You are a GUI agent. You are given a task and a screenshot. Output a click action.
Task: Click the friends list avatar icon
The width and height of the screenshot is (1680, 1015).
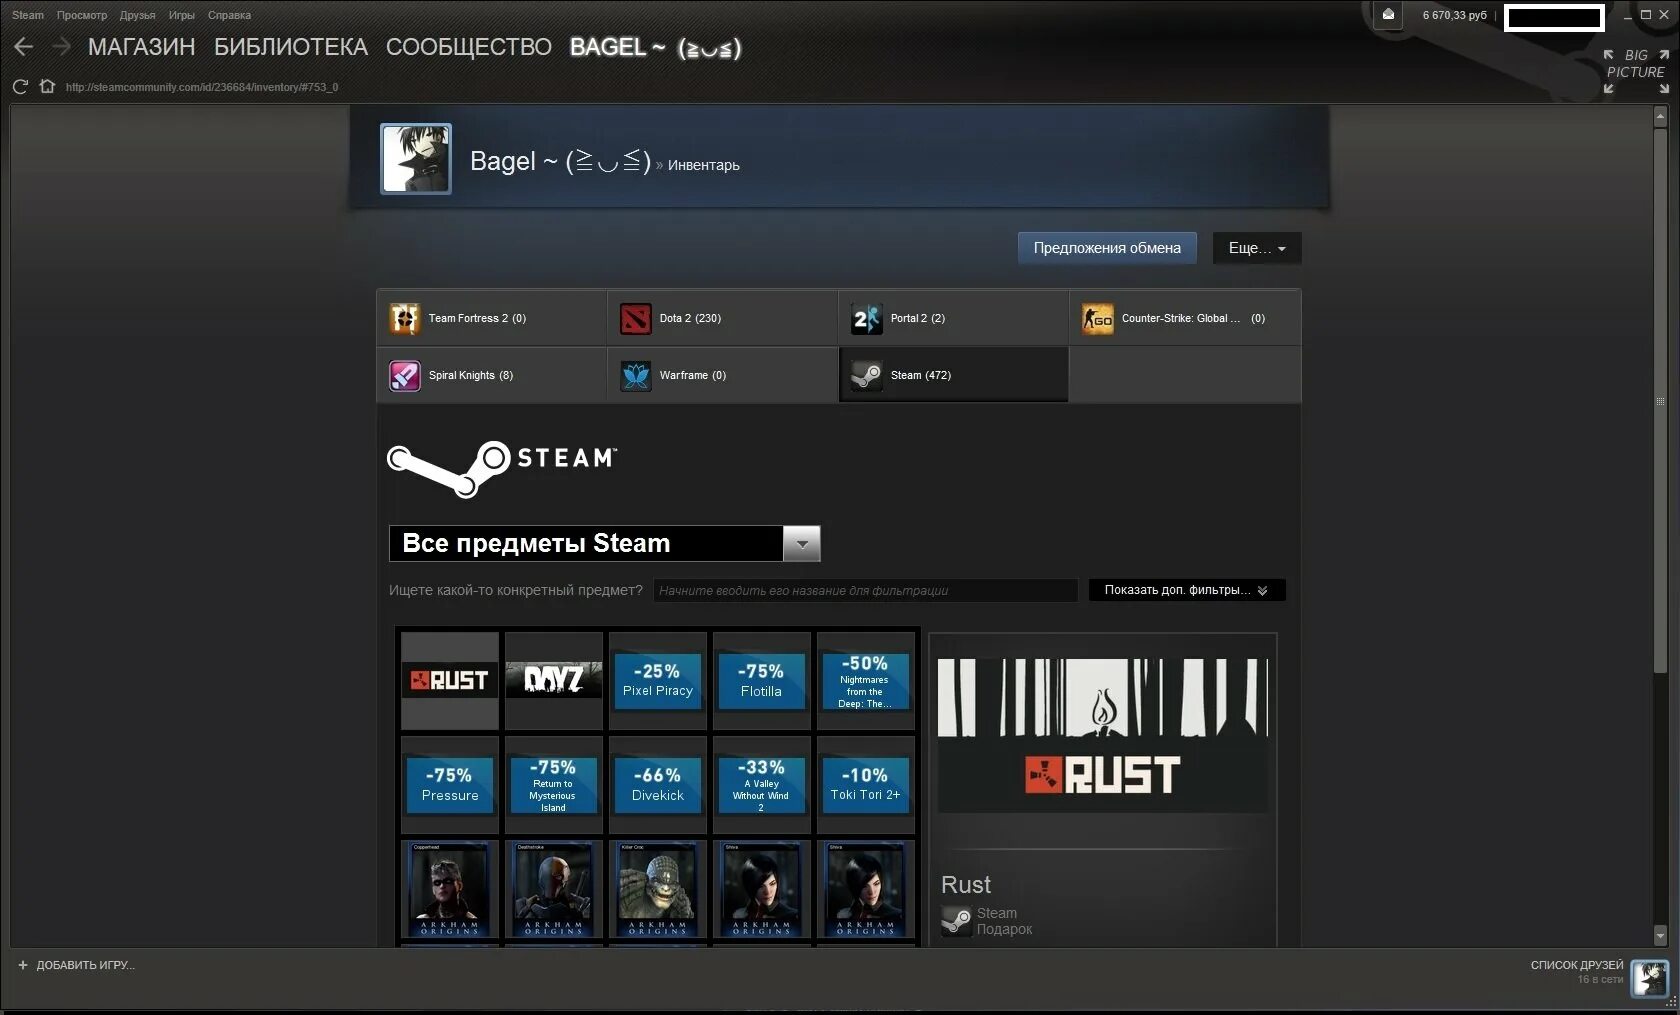[1650, 978]
